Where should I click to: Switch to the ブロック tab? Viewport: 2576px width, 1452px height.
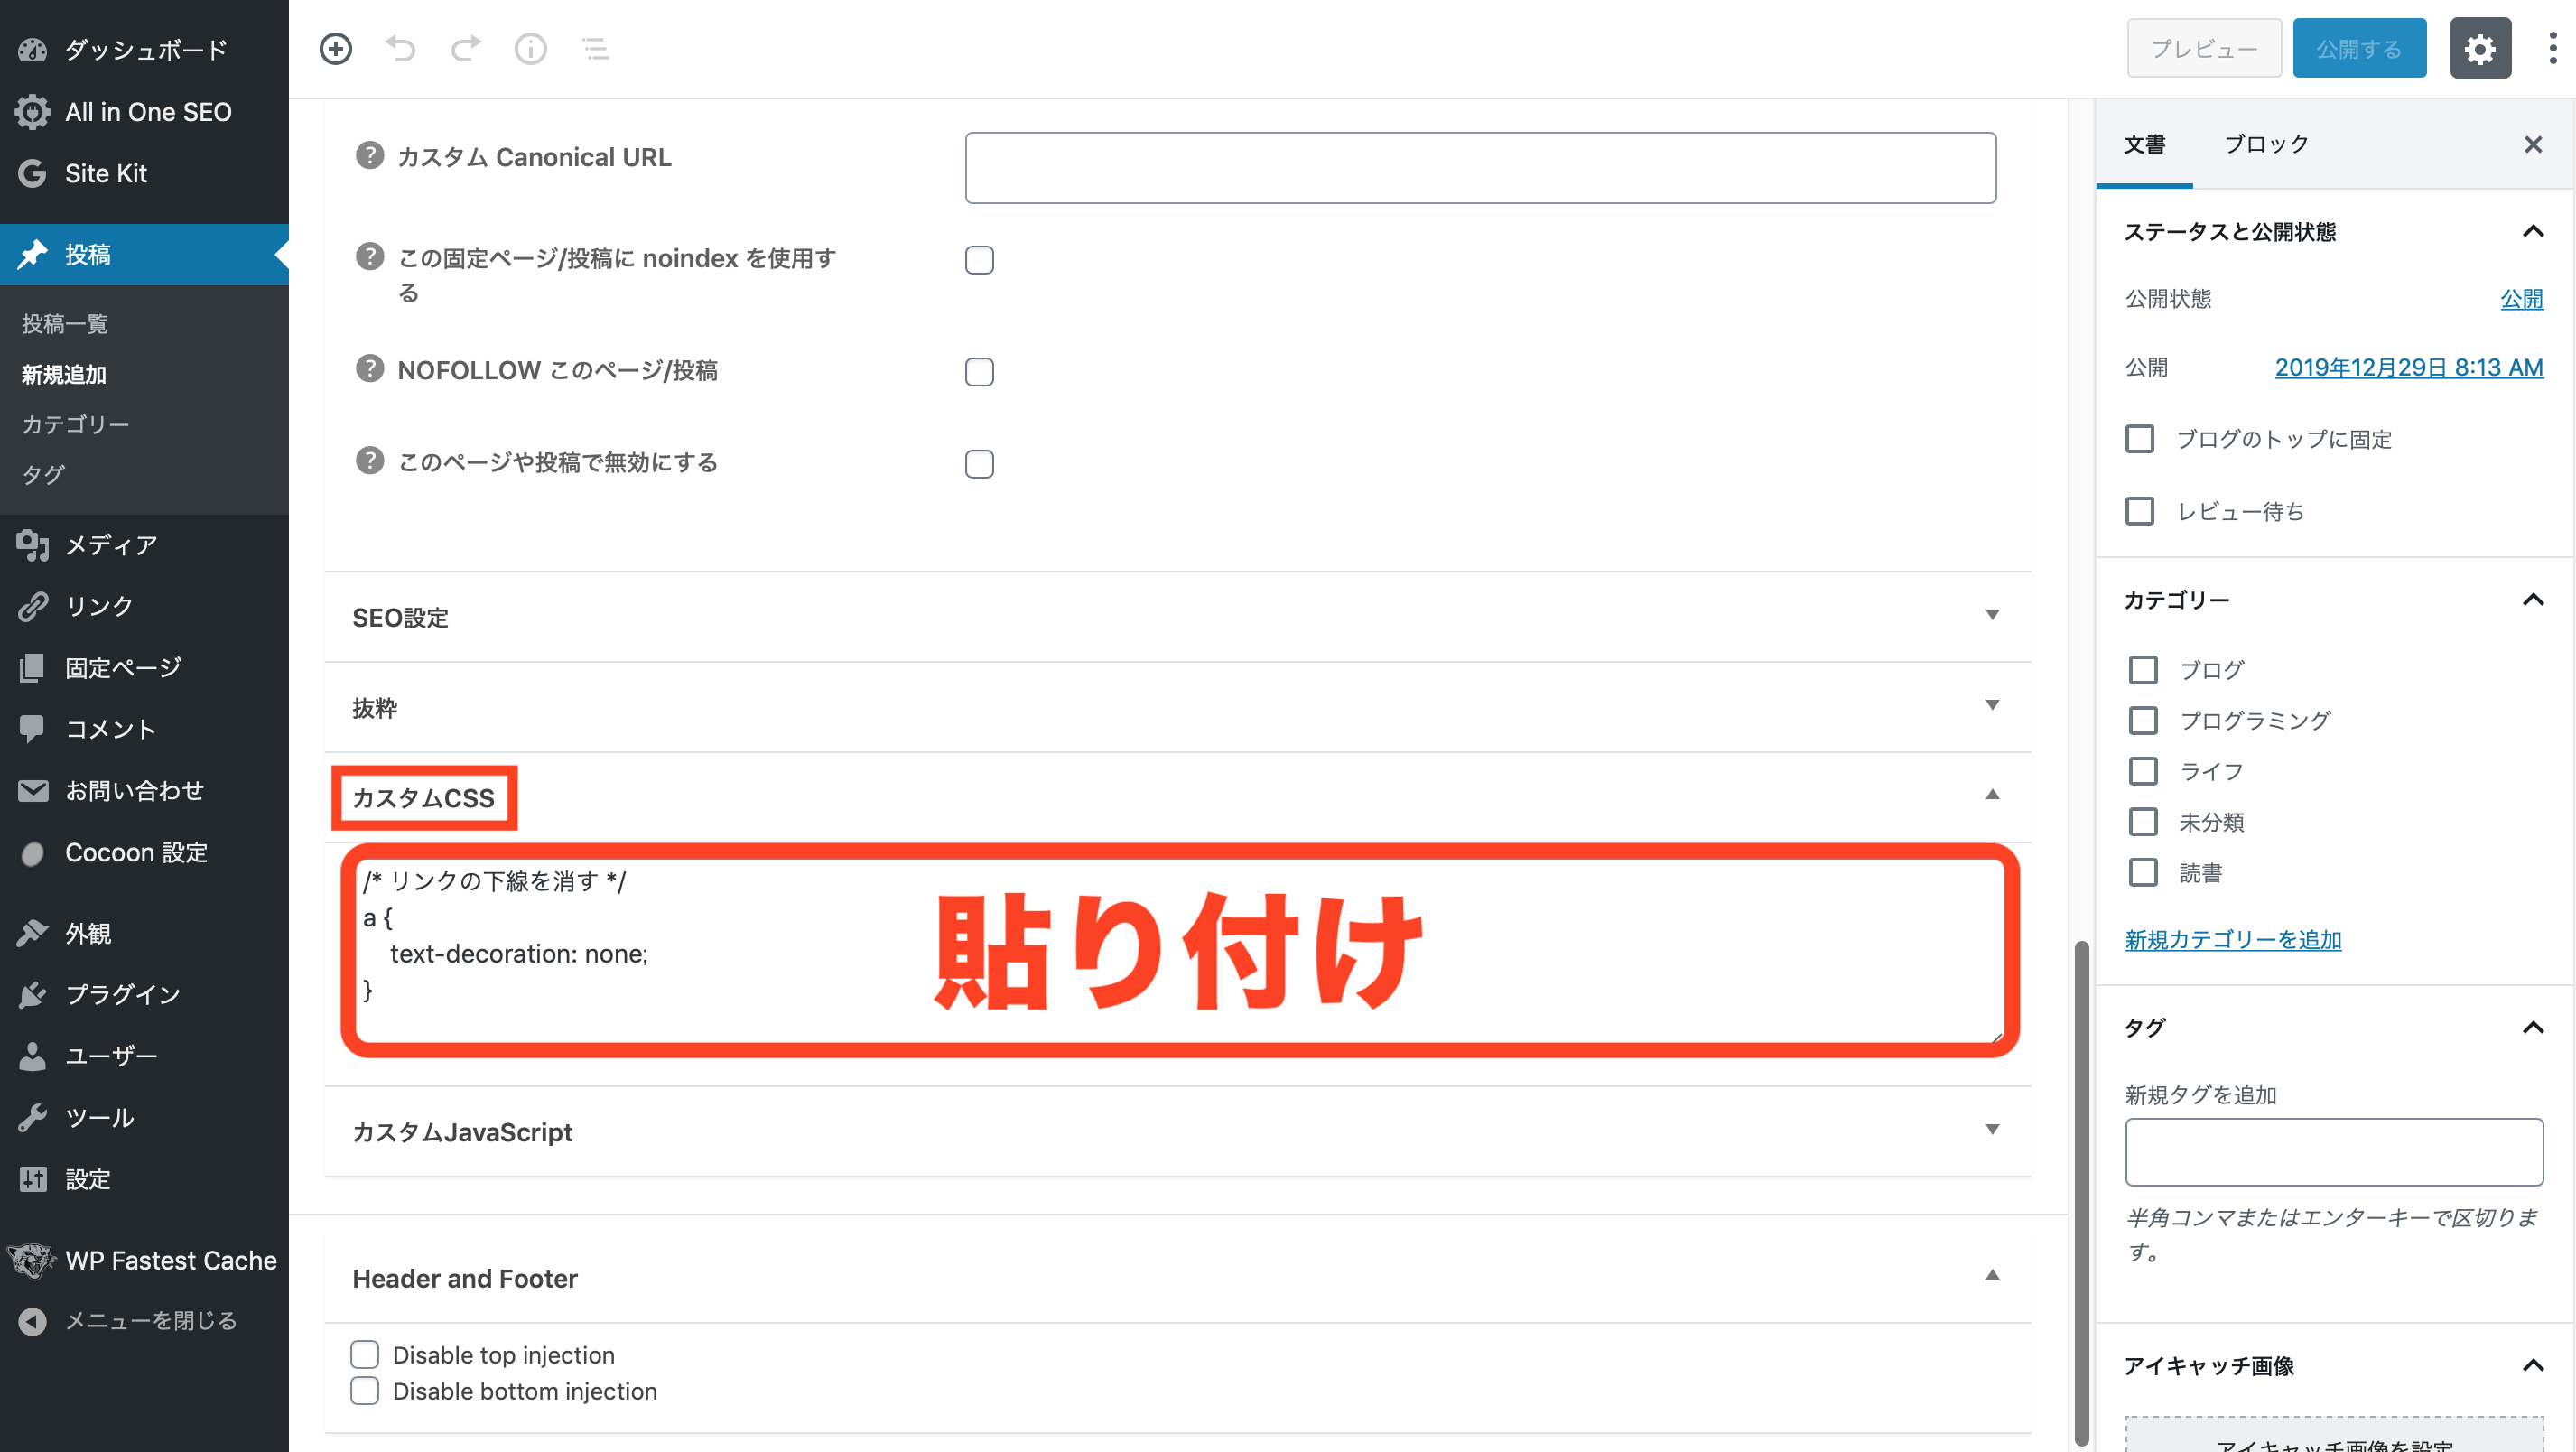tap(2266, 145)
